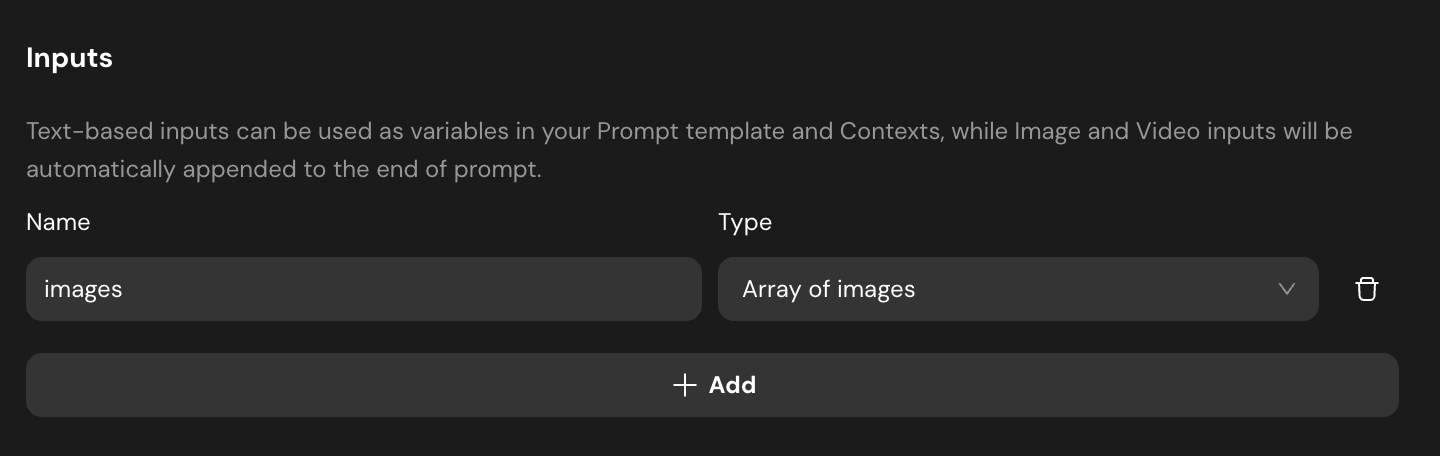Delete the images input with trash icon
The width and height of the screenshot is (1440, 456).
click(1366, 289)
